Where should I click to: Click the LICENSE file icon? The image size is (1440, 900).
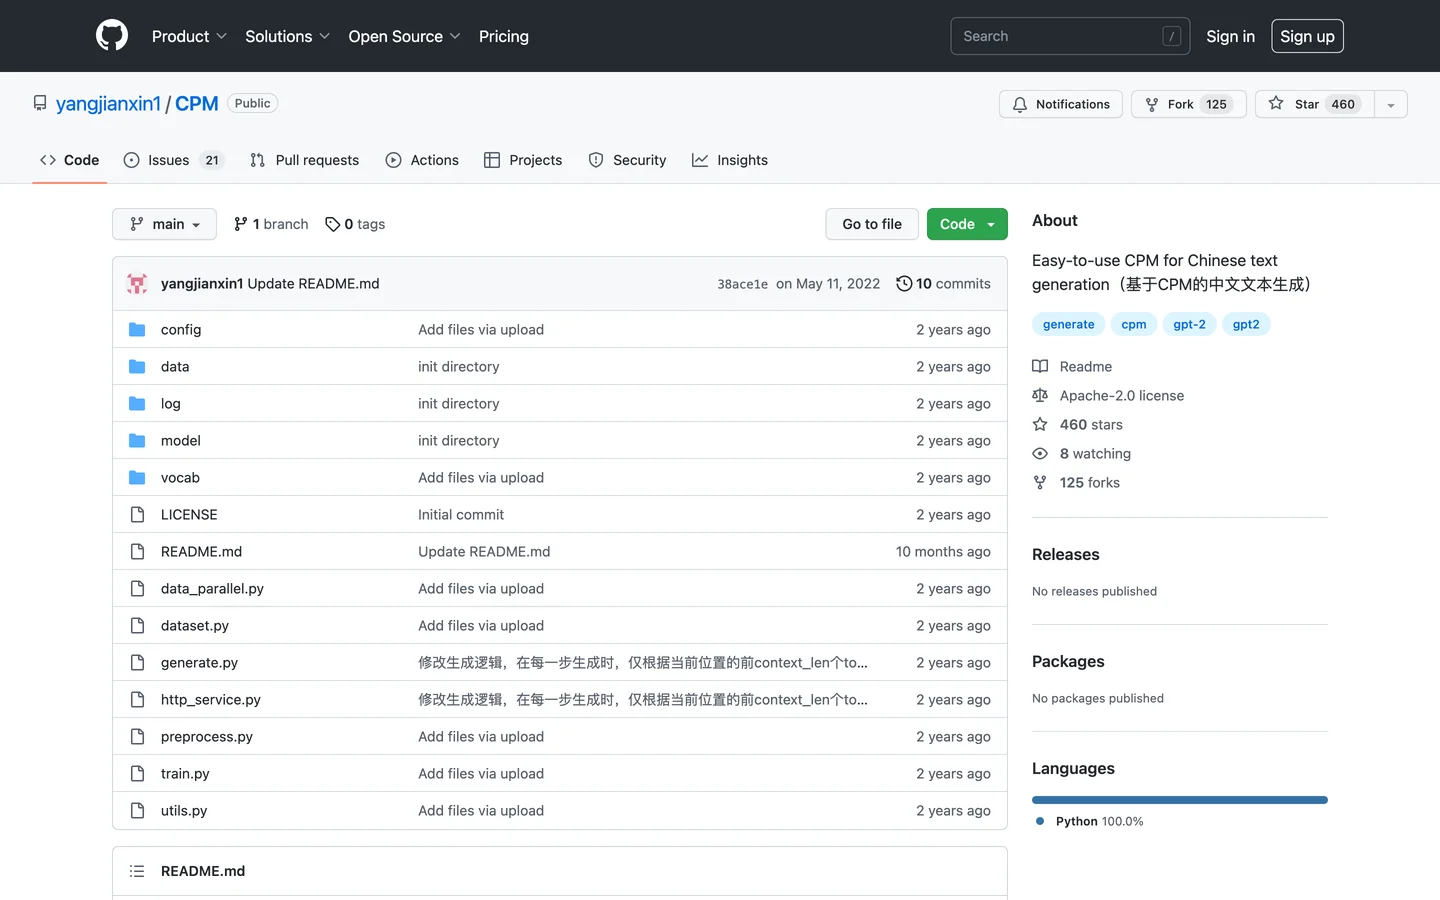(137, 514)
